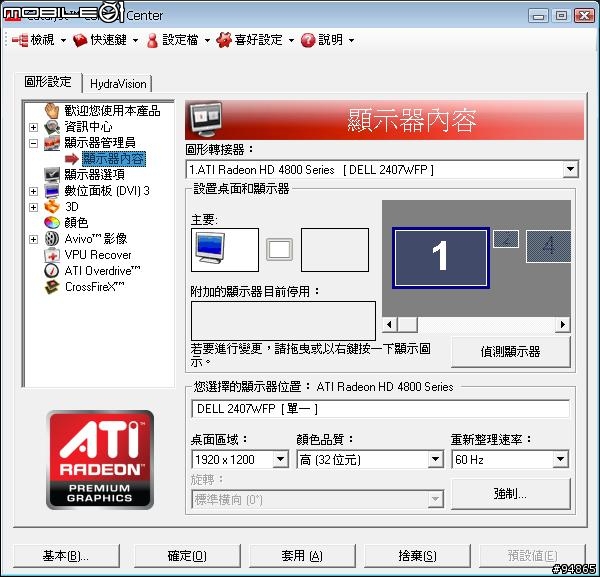Close the Catalyst Control Center window

click(x=584, y=16)
